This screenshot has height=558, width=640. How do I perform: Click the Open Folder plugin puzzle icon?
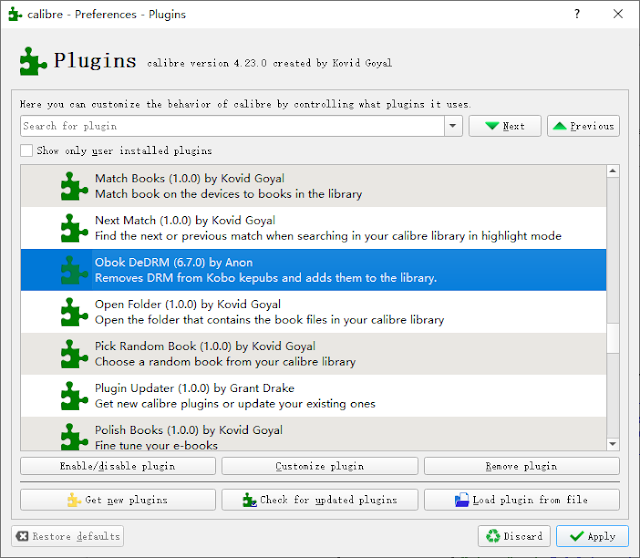(74, 312)
